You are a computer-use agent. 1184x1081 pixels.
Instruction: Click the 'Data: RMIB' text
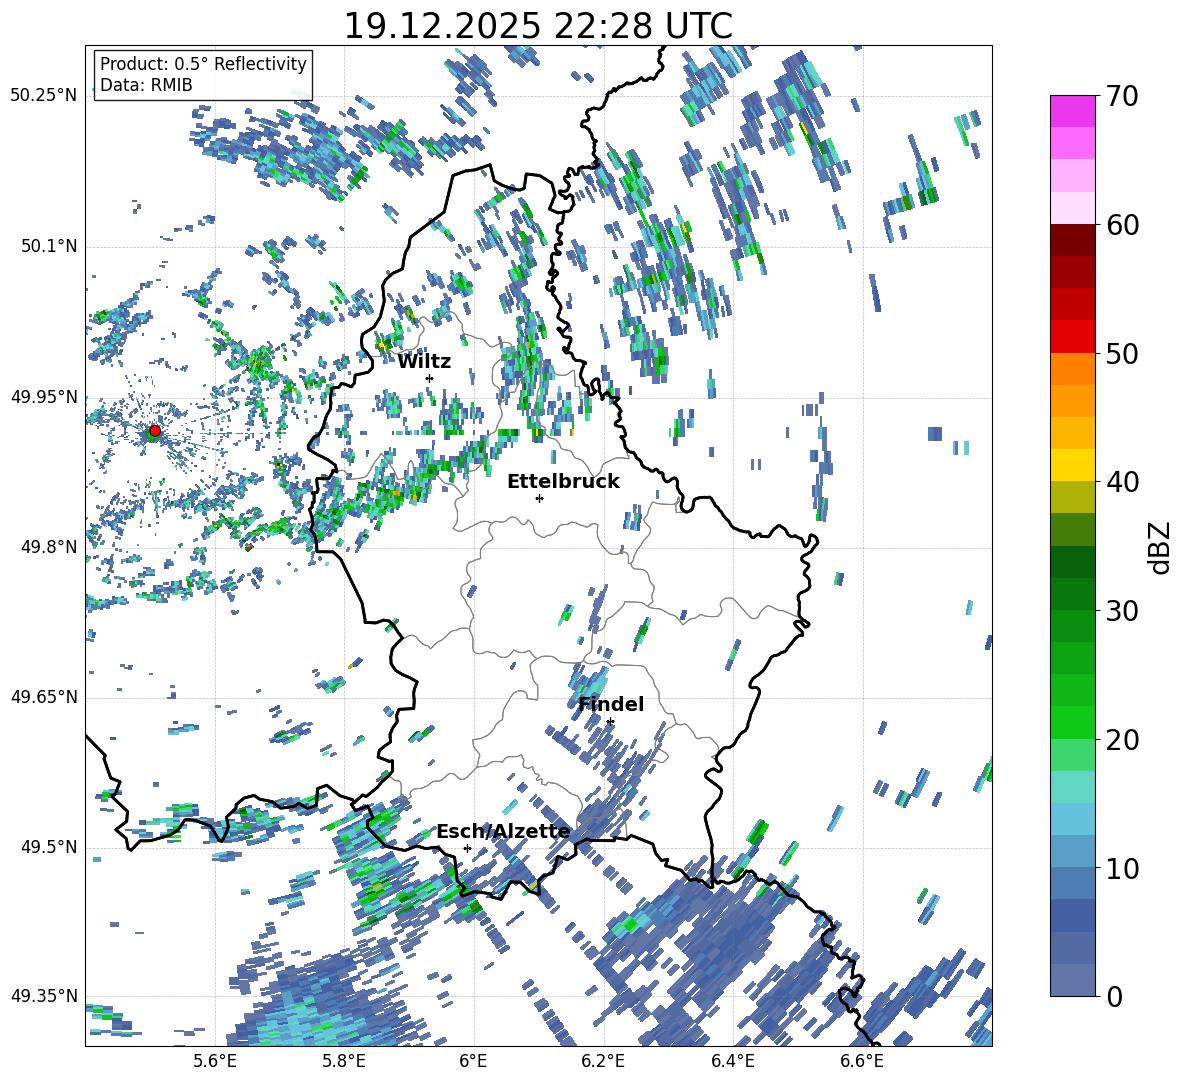(146, 85)
